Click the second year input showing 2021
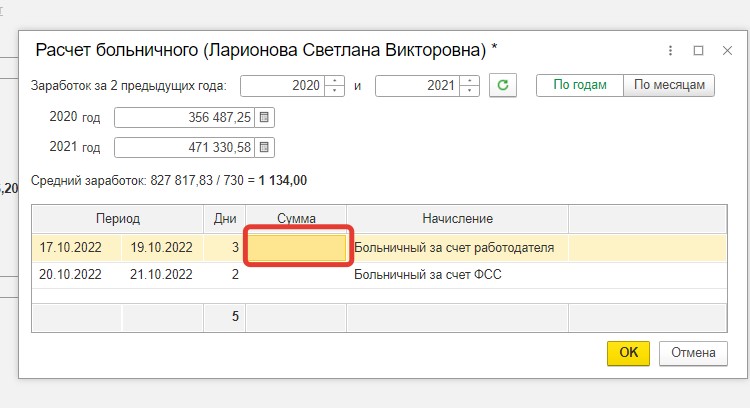The width and height of the screenshot is (750, 408). (x=418, y=86)
